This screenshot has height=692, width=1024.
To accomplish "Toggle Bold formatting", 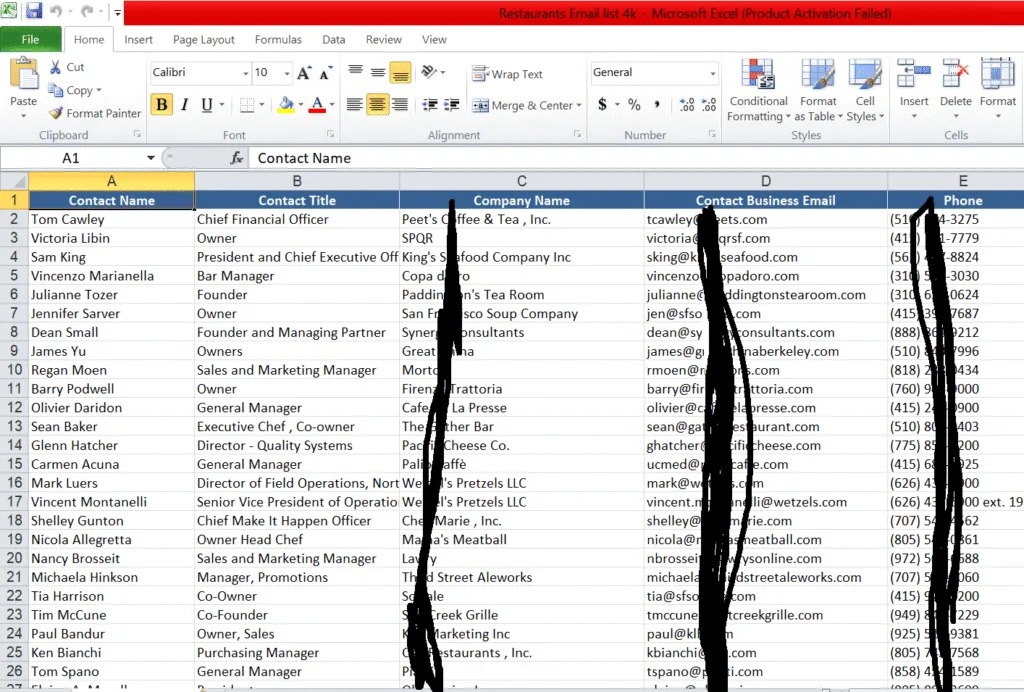I will [162, 104].
